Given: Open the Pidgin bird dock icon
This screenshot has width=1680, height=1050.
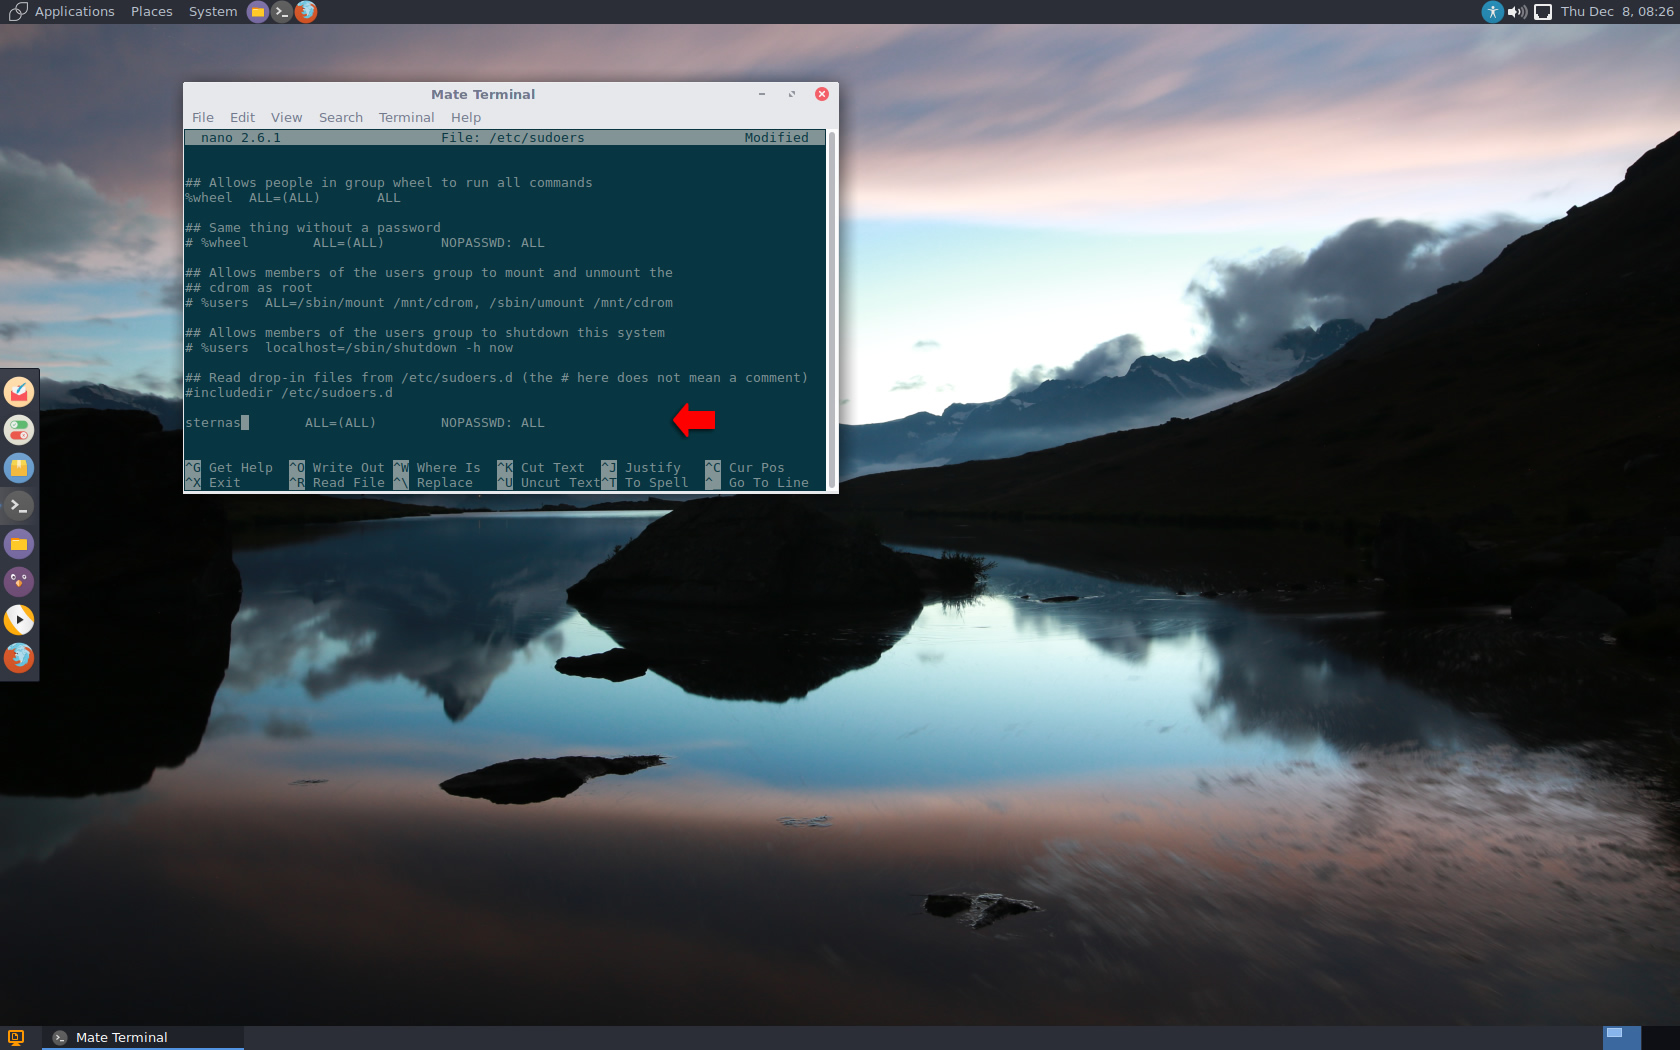Looking at the screenshot, I should coord(19,582).
